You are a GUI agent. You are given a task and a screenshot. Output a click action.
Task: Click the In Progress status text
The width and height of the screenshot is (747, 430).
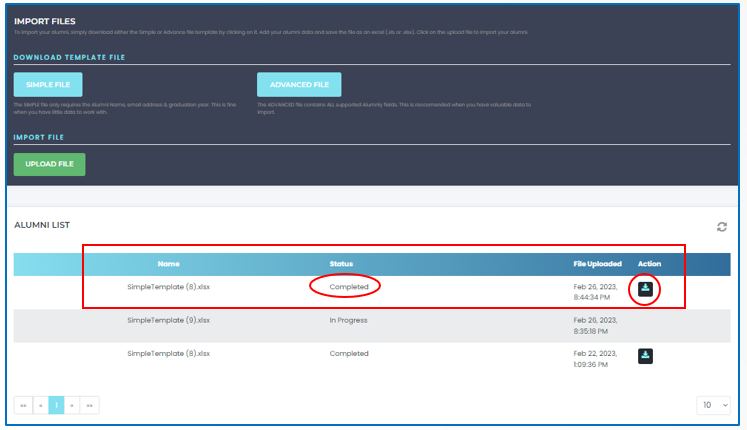click(x=348, y=320)
